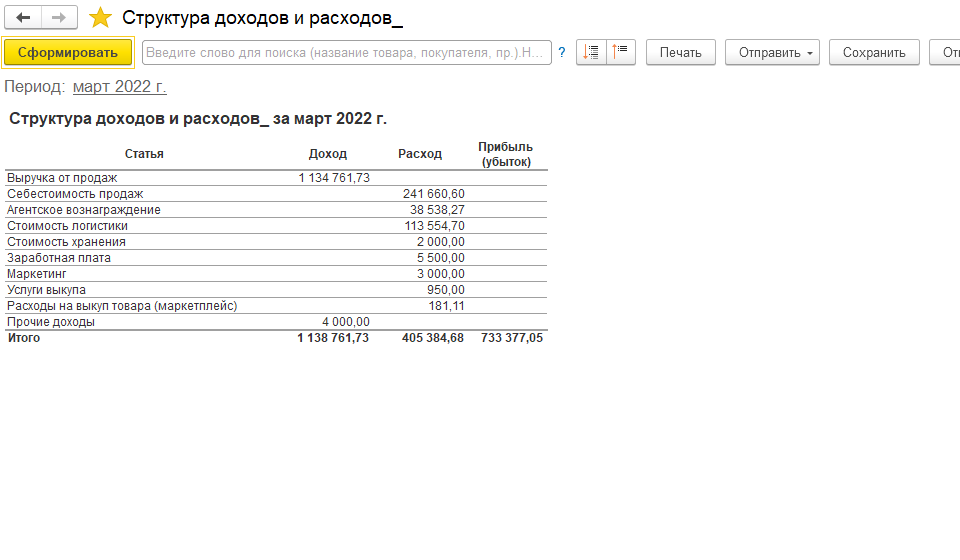The width and height of the screenshot is (960, 560).
Task: Select the Себестоимость продаж row
Action: (x=75, y=194)
